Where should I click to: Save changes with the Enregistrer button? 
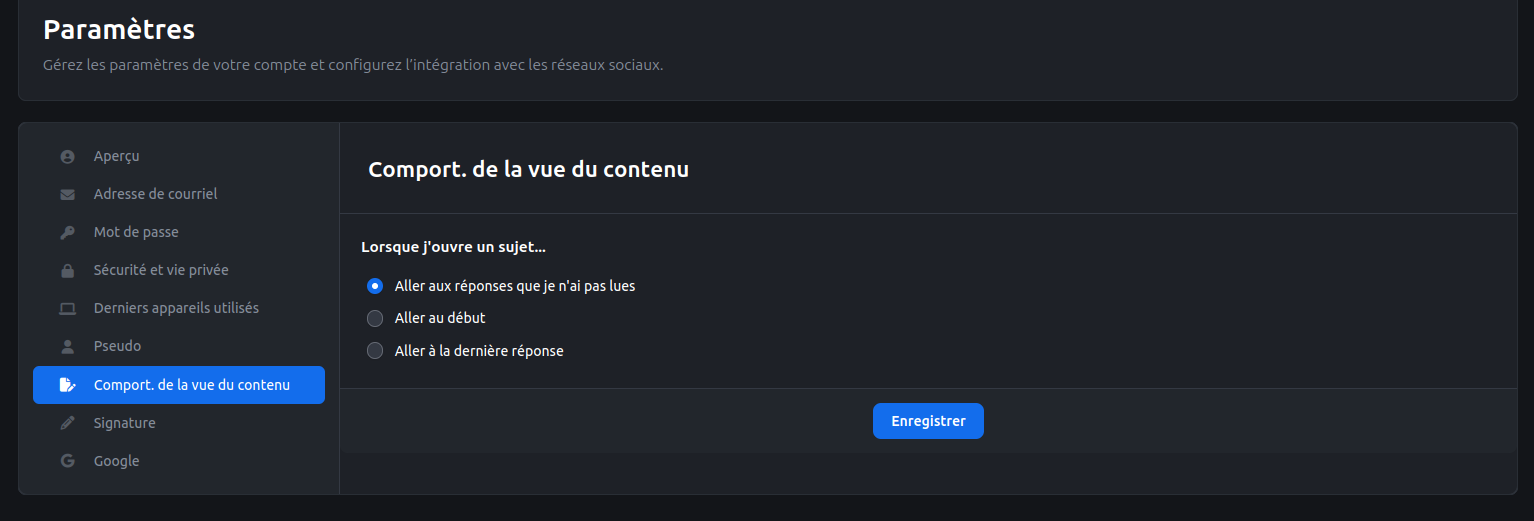[x=928, y=421]
